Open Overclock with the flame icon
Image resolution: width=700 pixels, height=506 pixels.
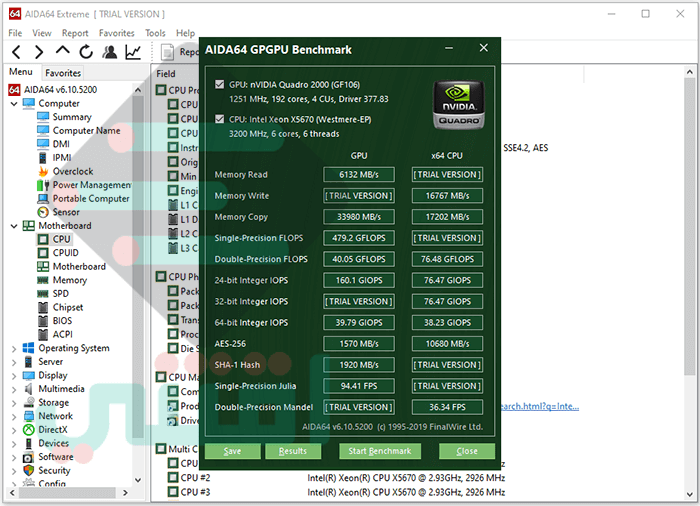point(73,171)
